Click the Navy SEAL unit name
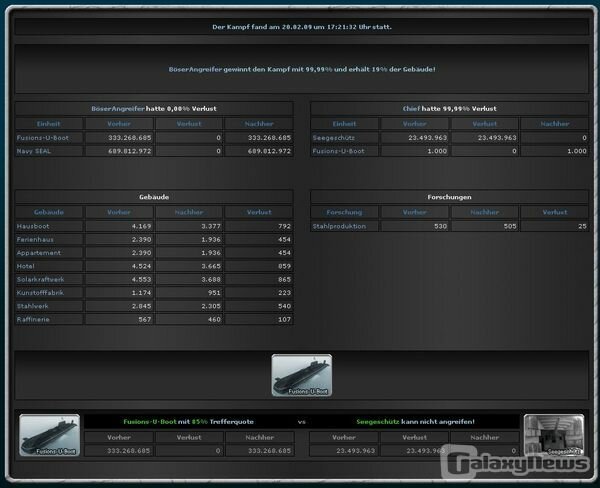600x488 pixels. point(34,151)
